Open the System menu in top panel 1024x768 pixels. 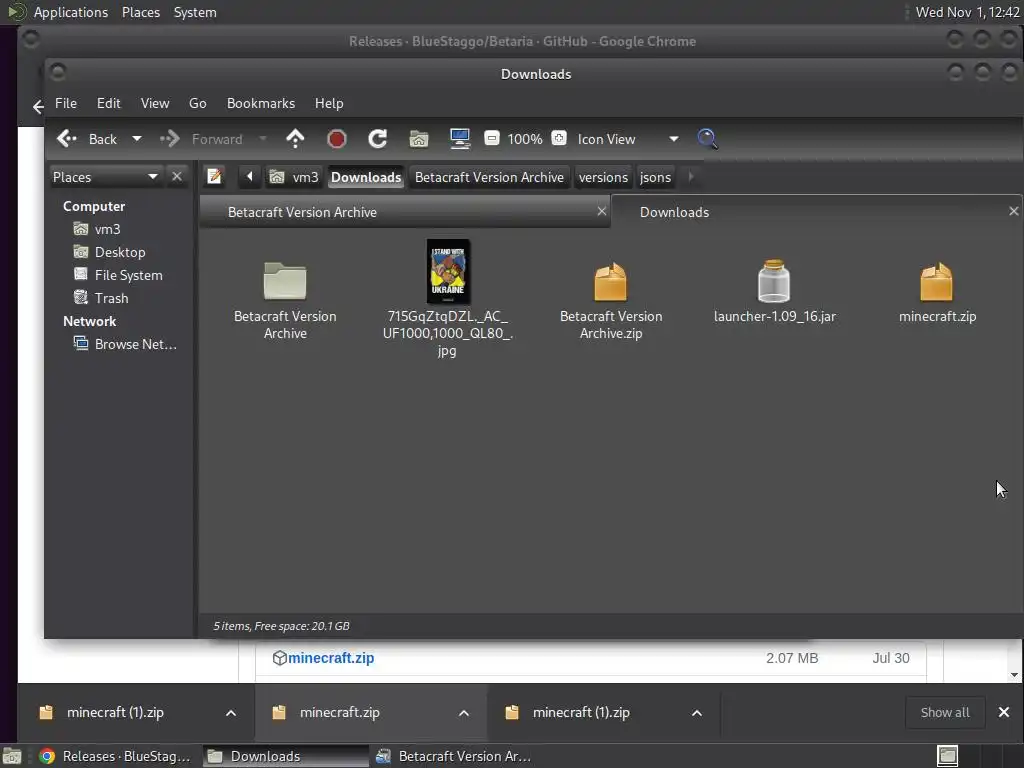tap(195, 12)
